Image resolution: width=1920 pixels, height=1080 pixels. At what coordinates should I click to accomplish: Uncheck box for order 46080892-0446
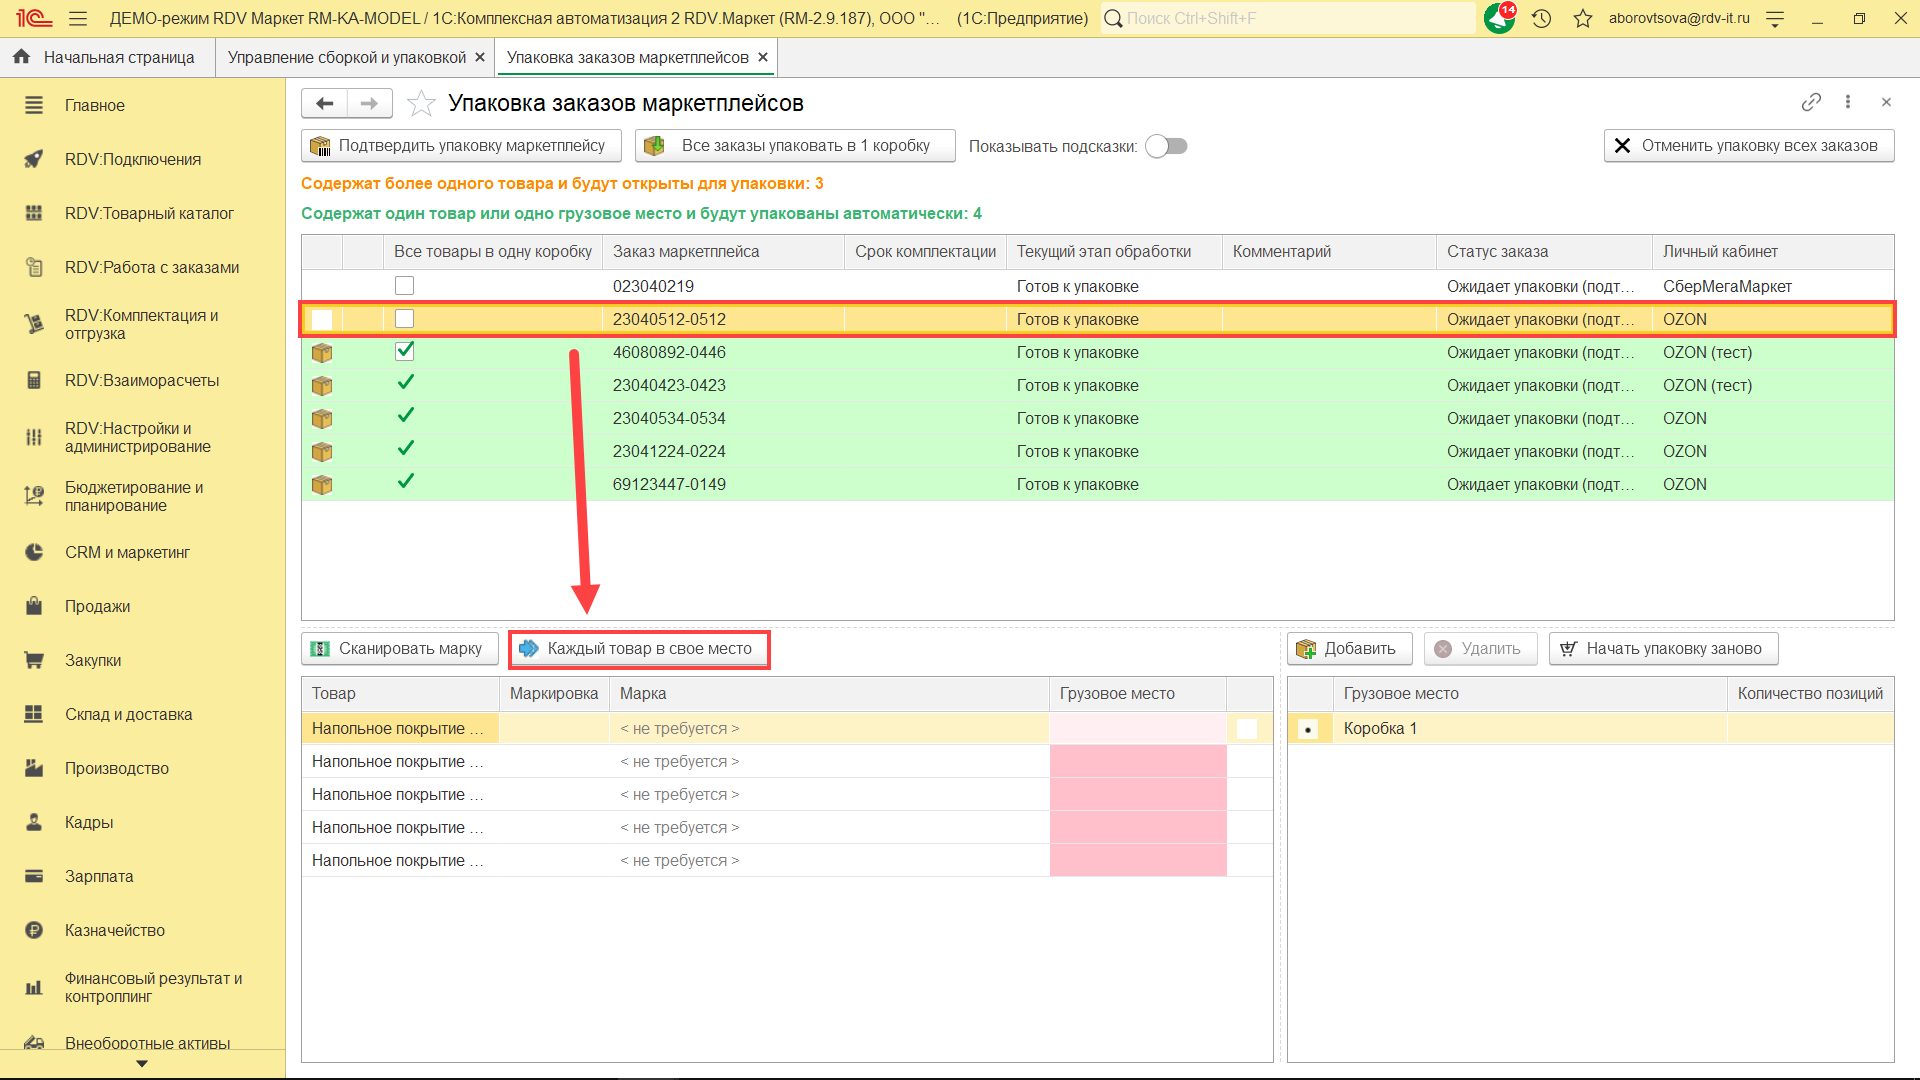click(404, 351)
